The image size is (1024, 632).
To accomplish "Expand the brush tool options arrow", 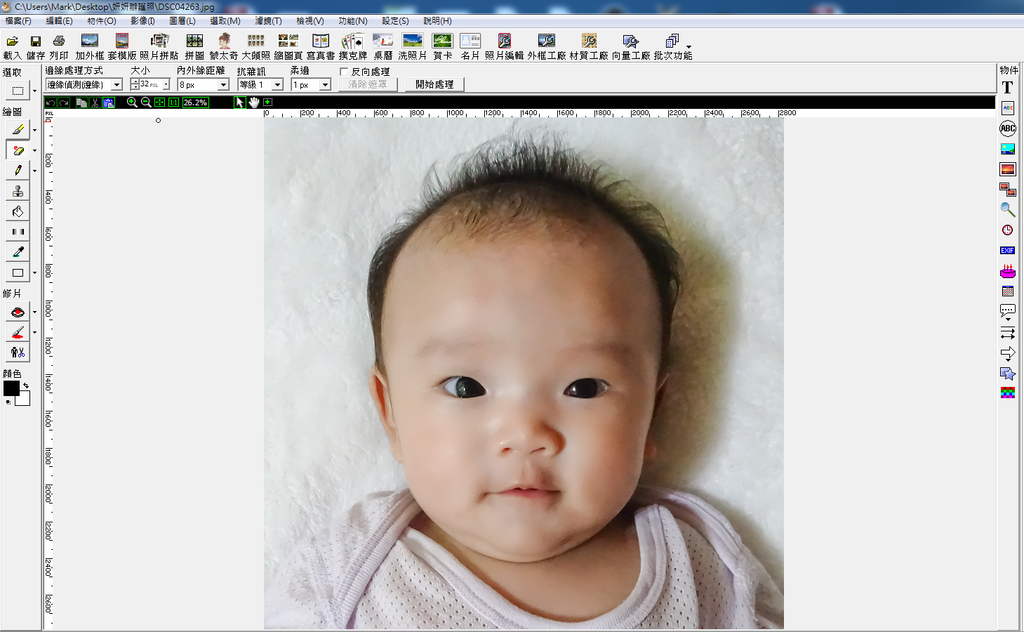I will point(35,130).
